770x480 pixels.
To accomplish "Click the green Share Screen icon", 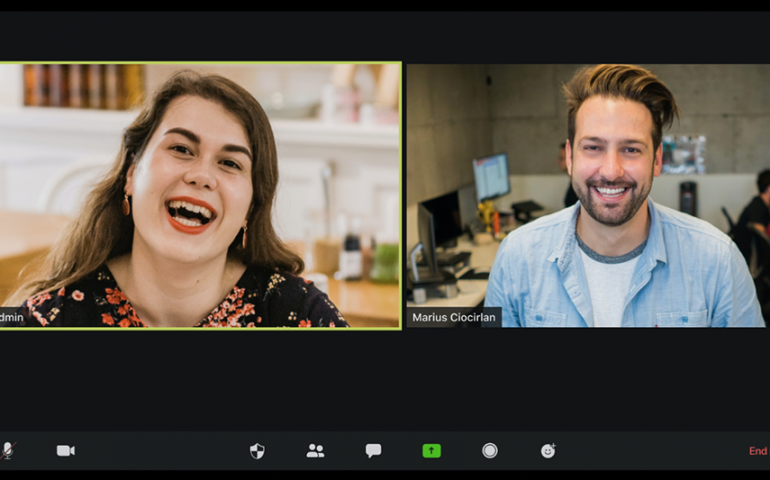I will tap(431, 451).
